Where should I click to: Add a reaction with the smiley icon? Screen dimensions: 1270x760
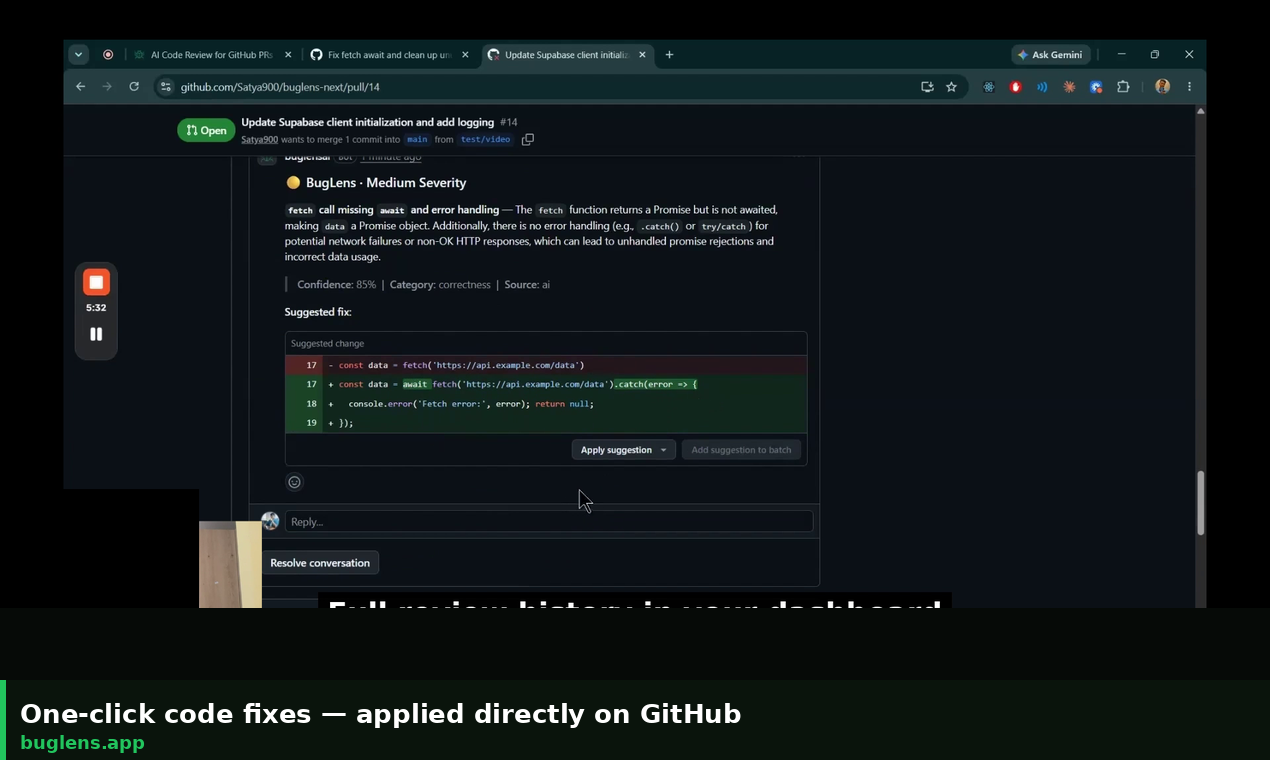[294, 482]
